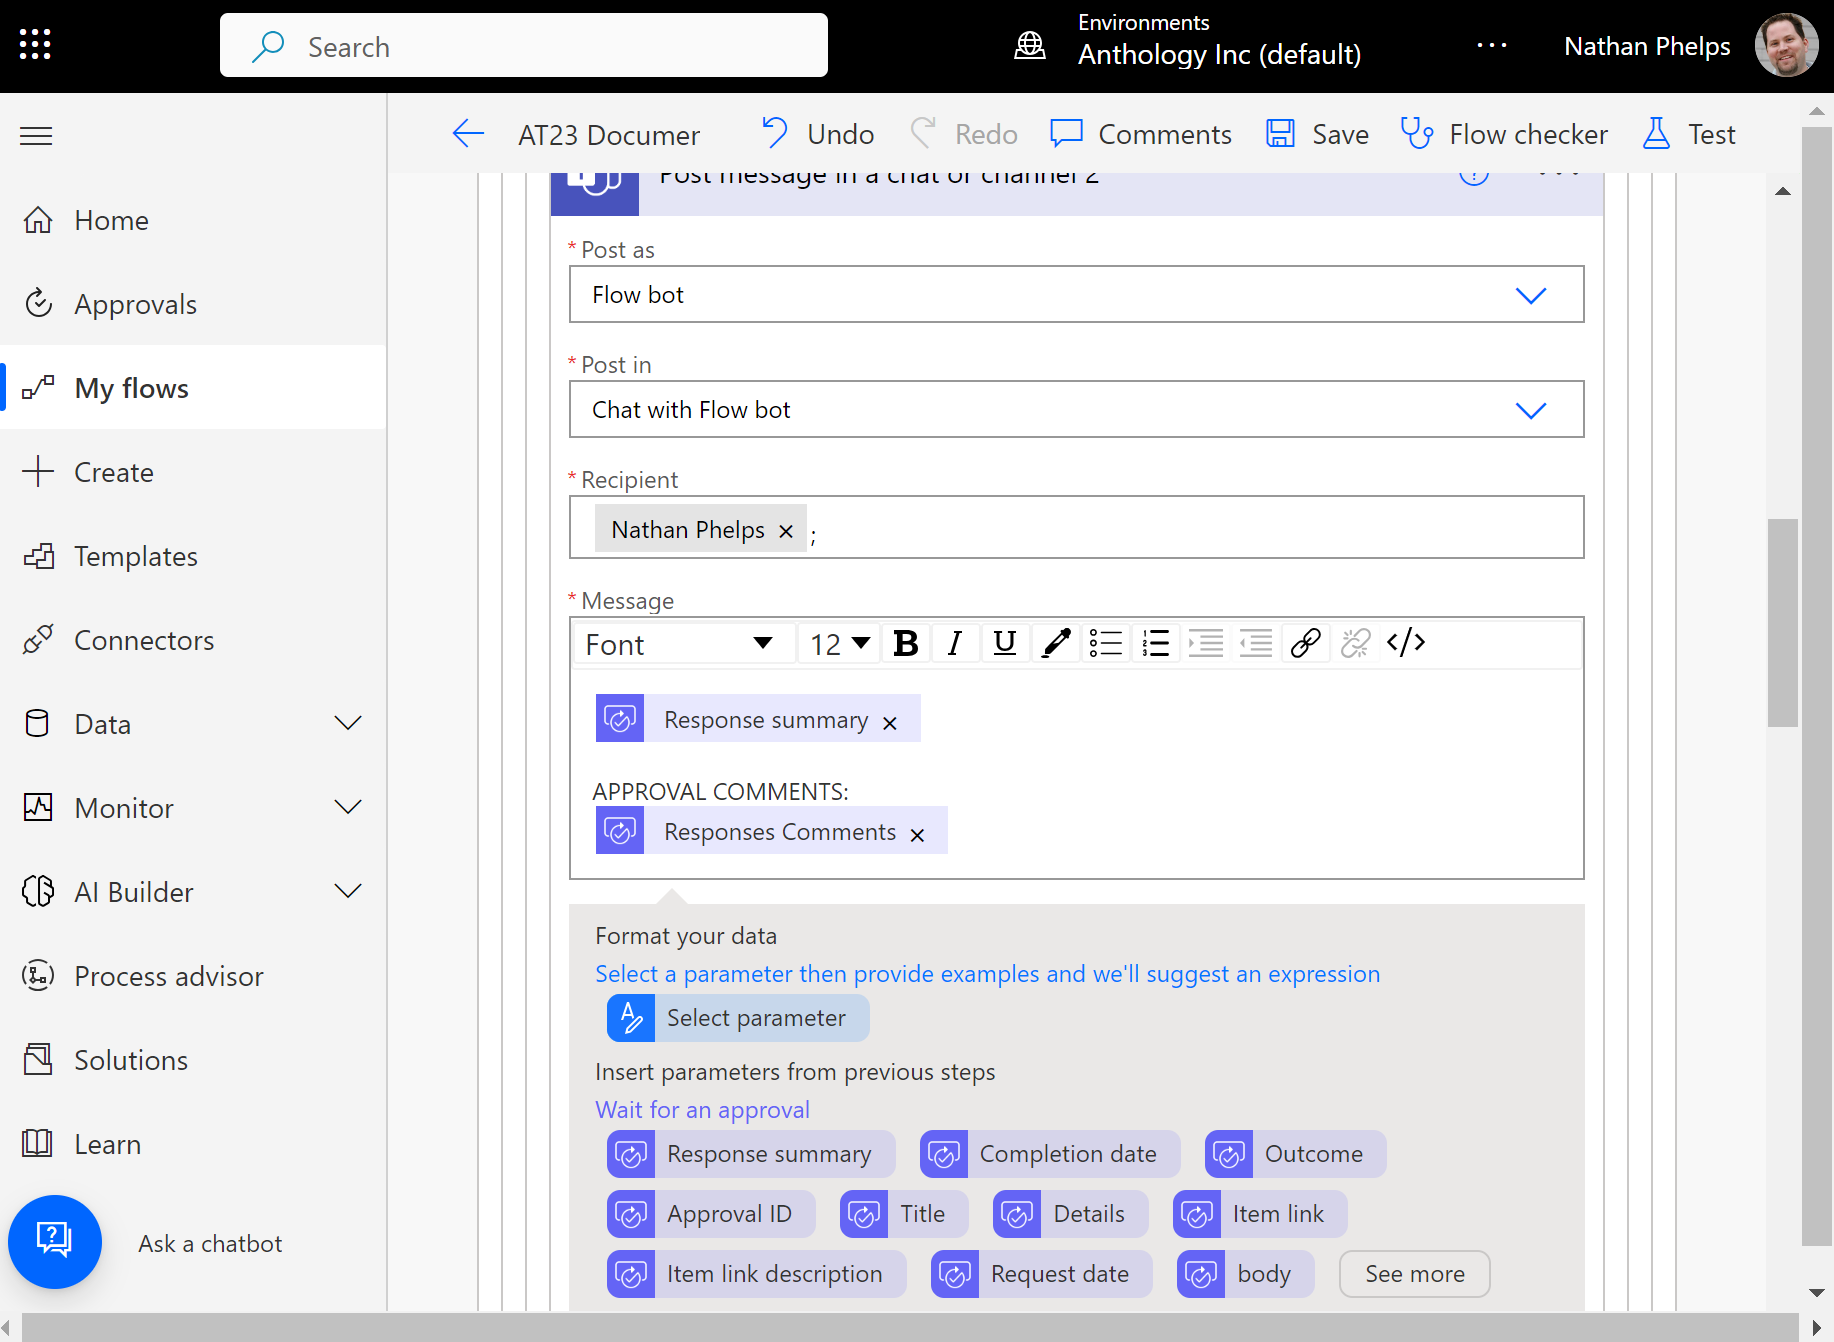Select My flows in the sidebar
The width and height of the screenshot is (1834, 1342).
(194, 388)
